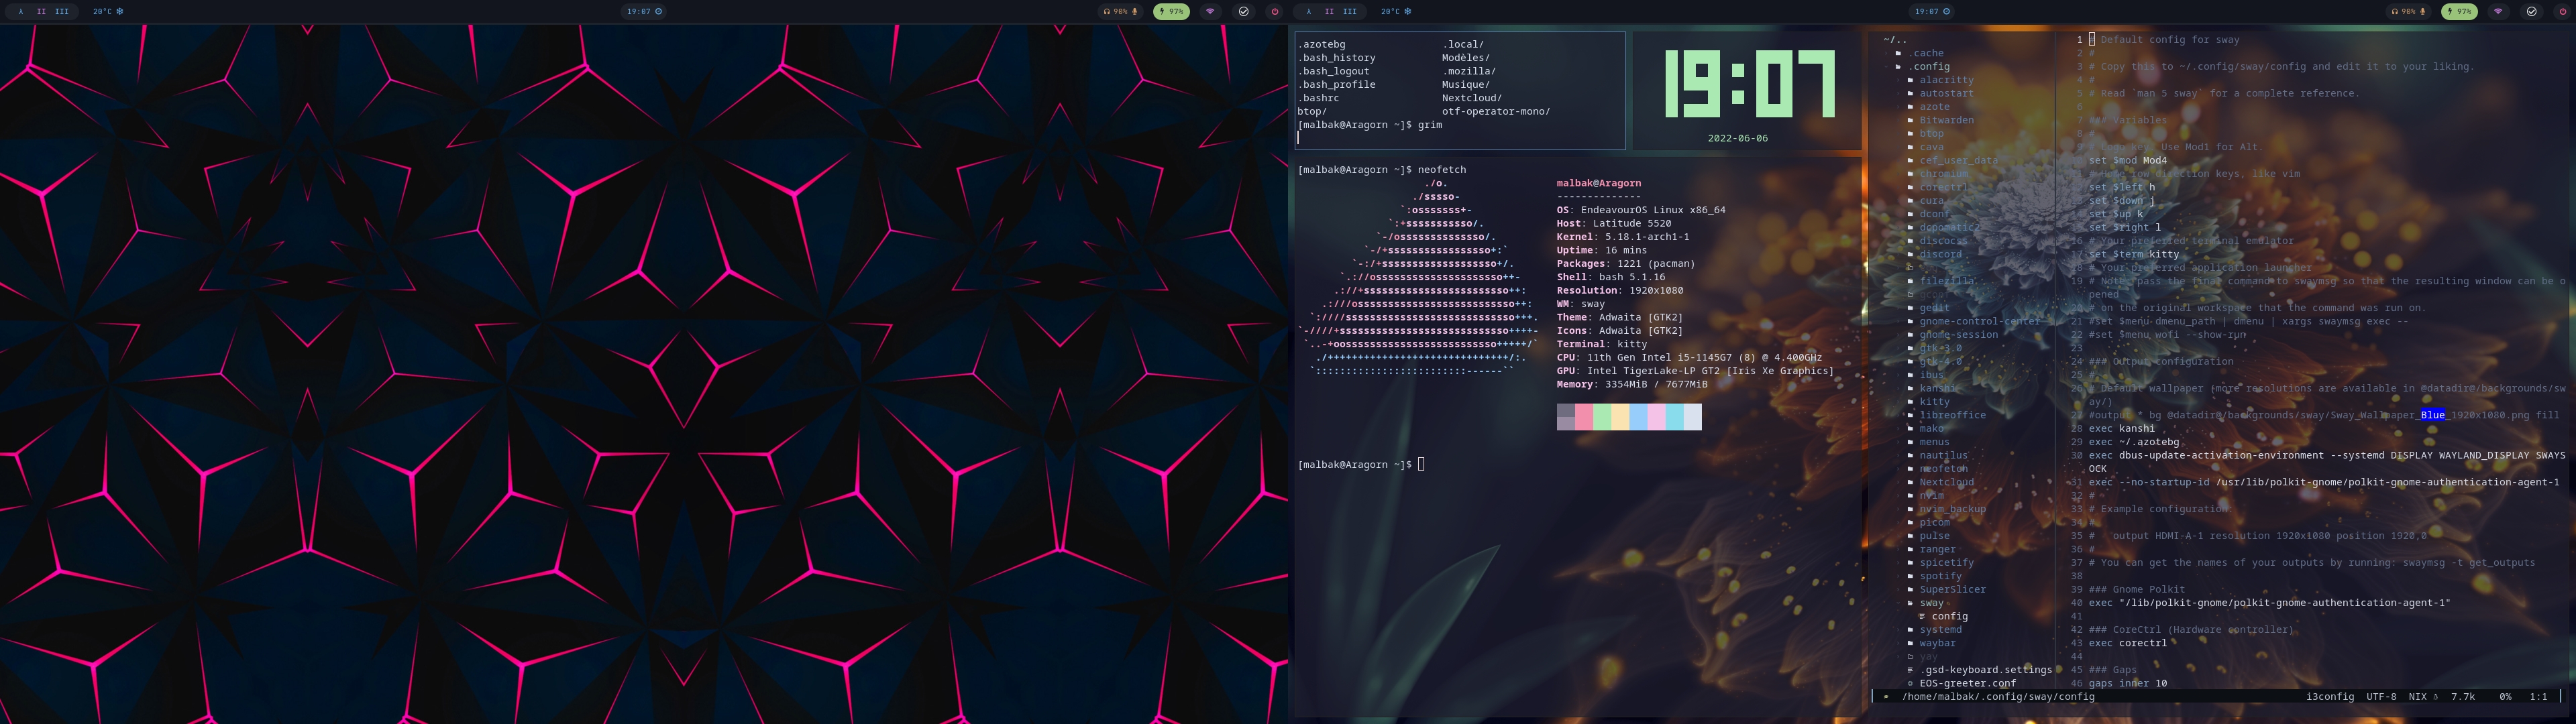
Task: Click the Wi-Fi icon on the left monitor's bar
Action: pos(1210,12)
